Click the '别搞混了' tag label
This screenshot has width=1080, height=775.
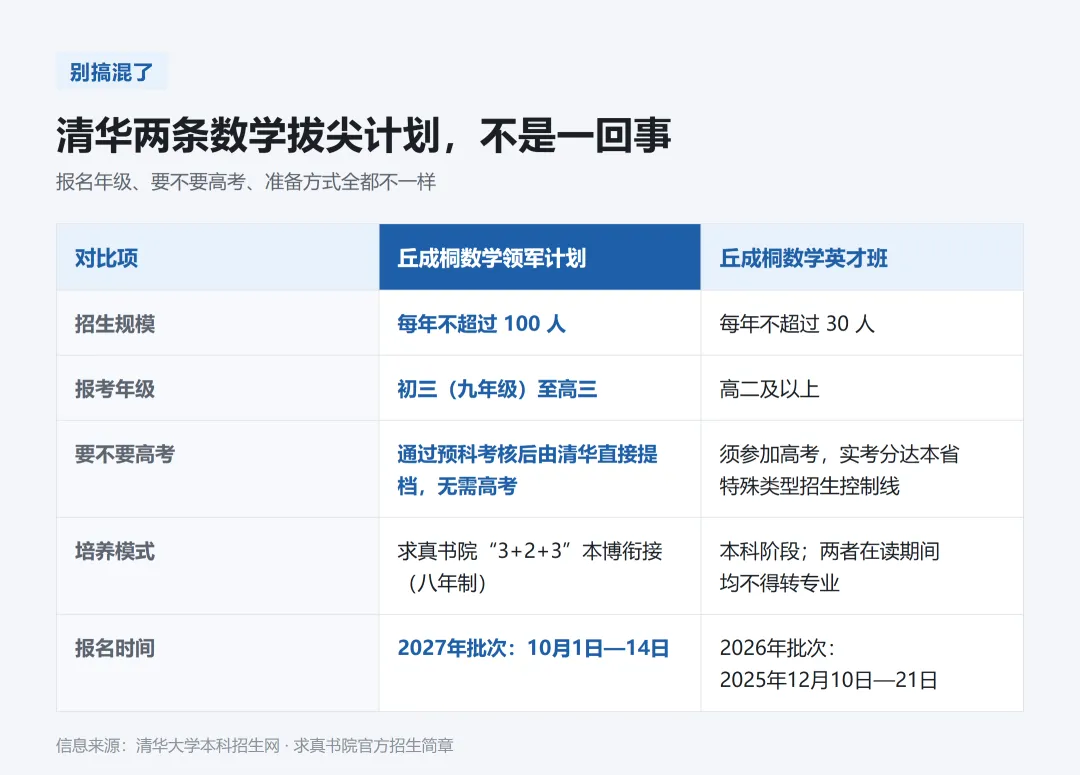112,72
